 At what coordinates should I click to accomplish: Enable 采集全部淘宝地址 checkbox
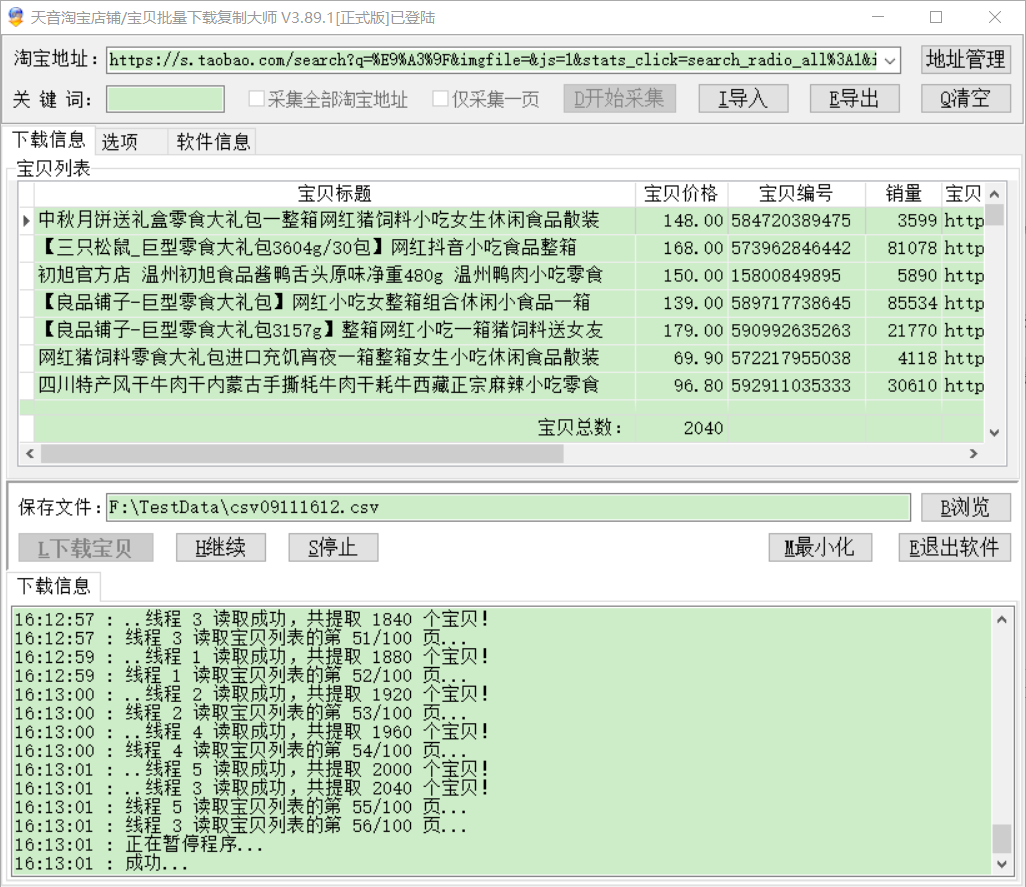257,99
